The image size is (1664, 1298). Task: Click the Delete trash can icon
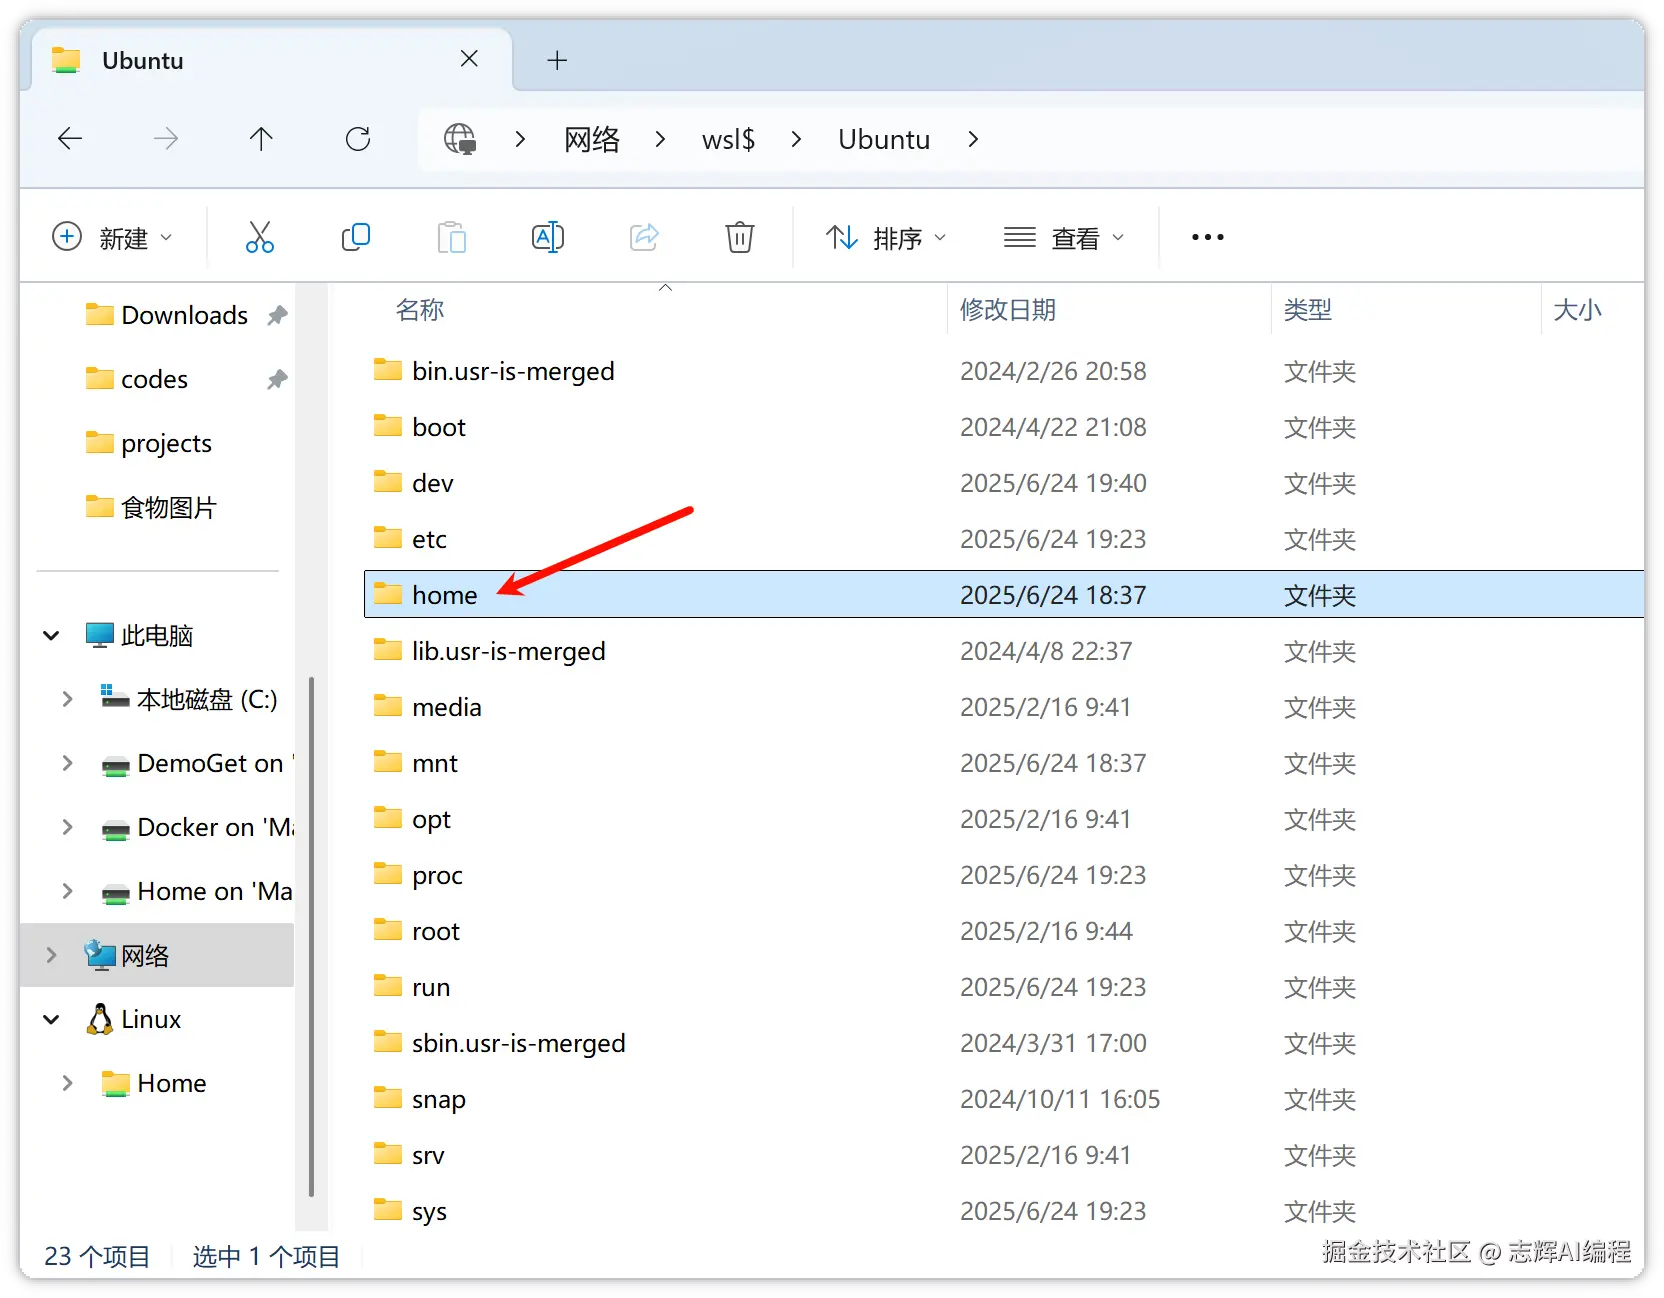pyautogui.click(x=740, y=237)
